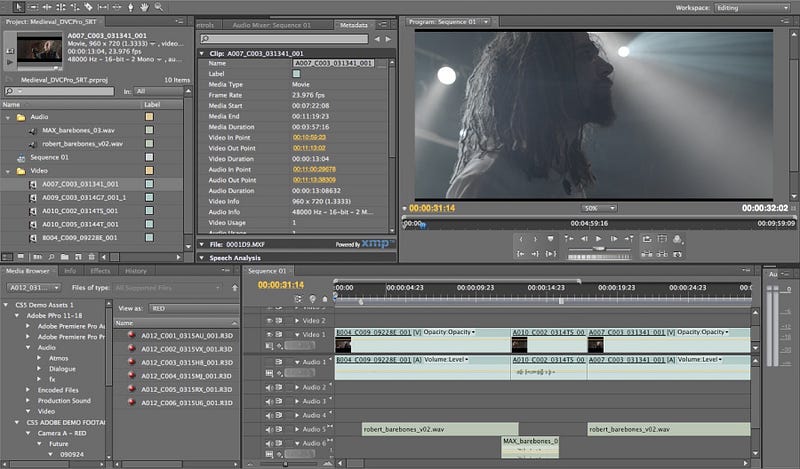Click the Set In Point button
Viewport: 800px width, 469px height.
click(520, 239)
